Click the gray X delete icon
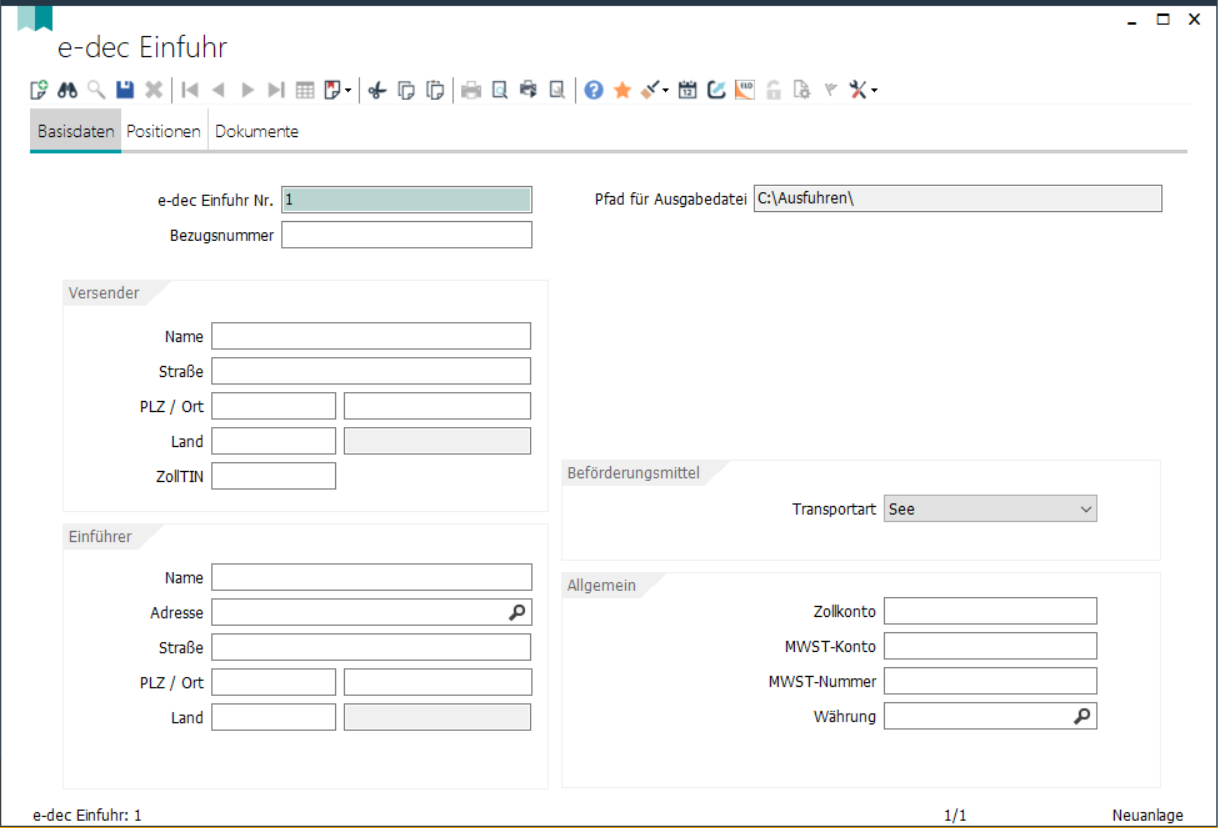The width and height of the screenshot is (1218, 828). [153, 90]
